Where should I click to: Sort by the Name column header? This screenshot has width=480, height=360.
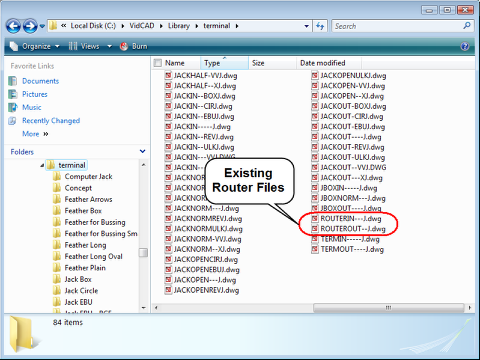(x=175, y=63)
